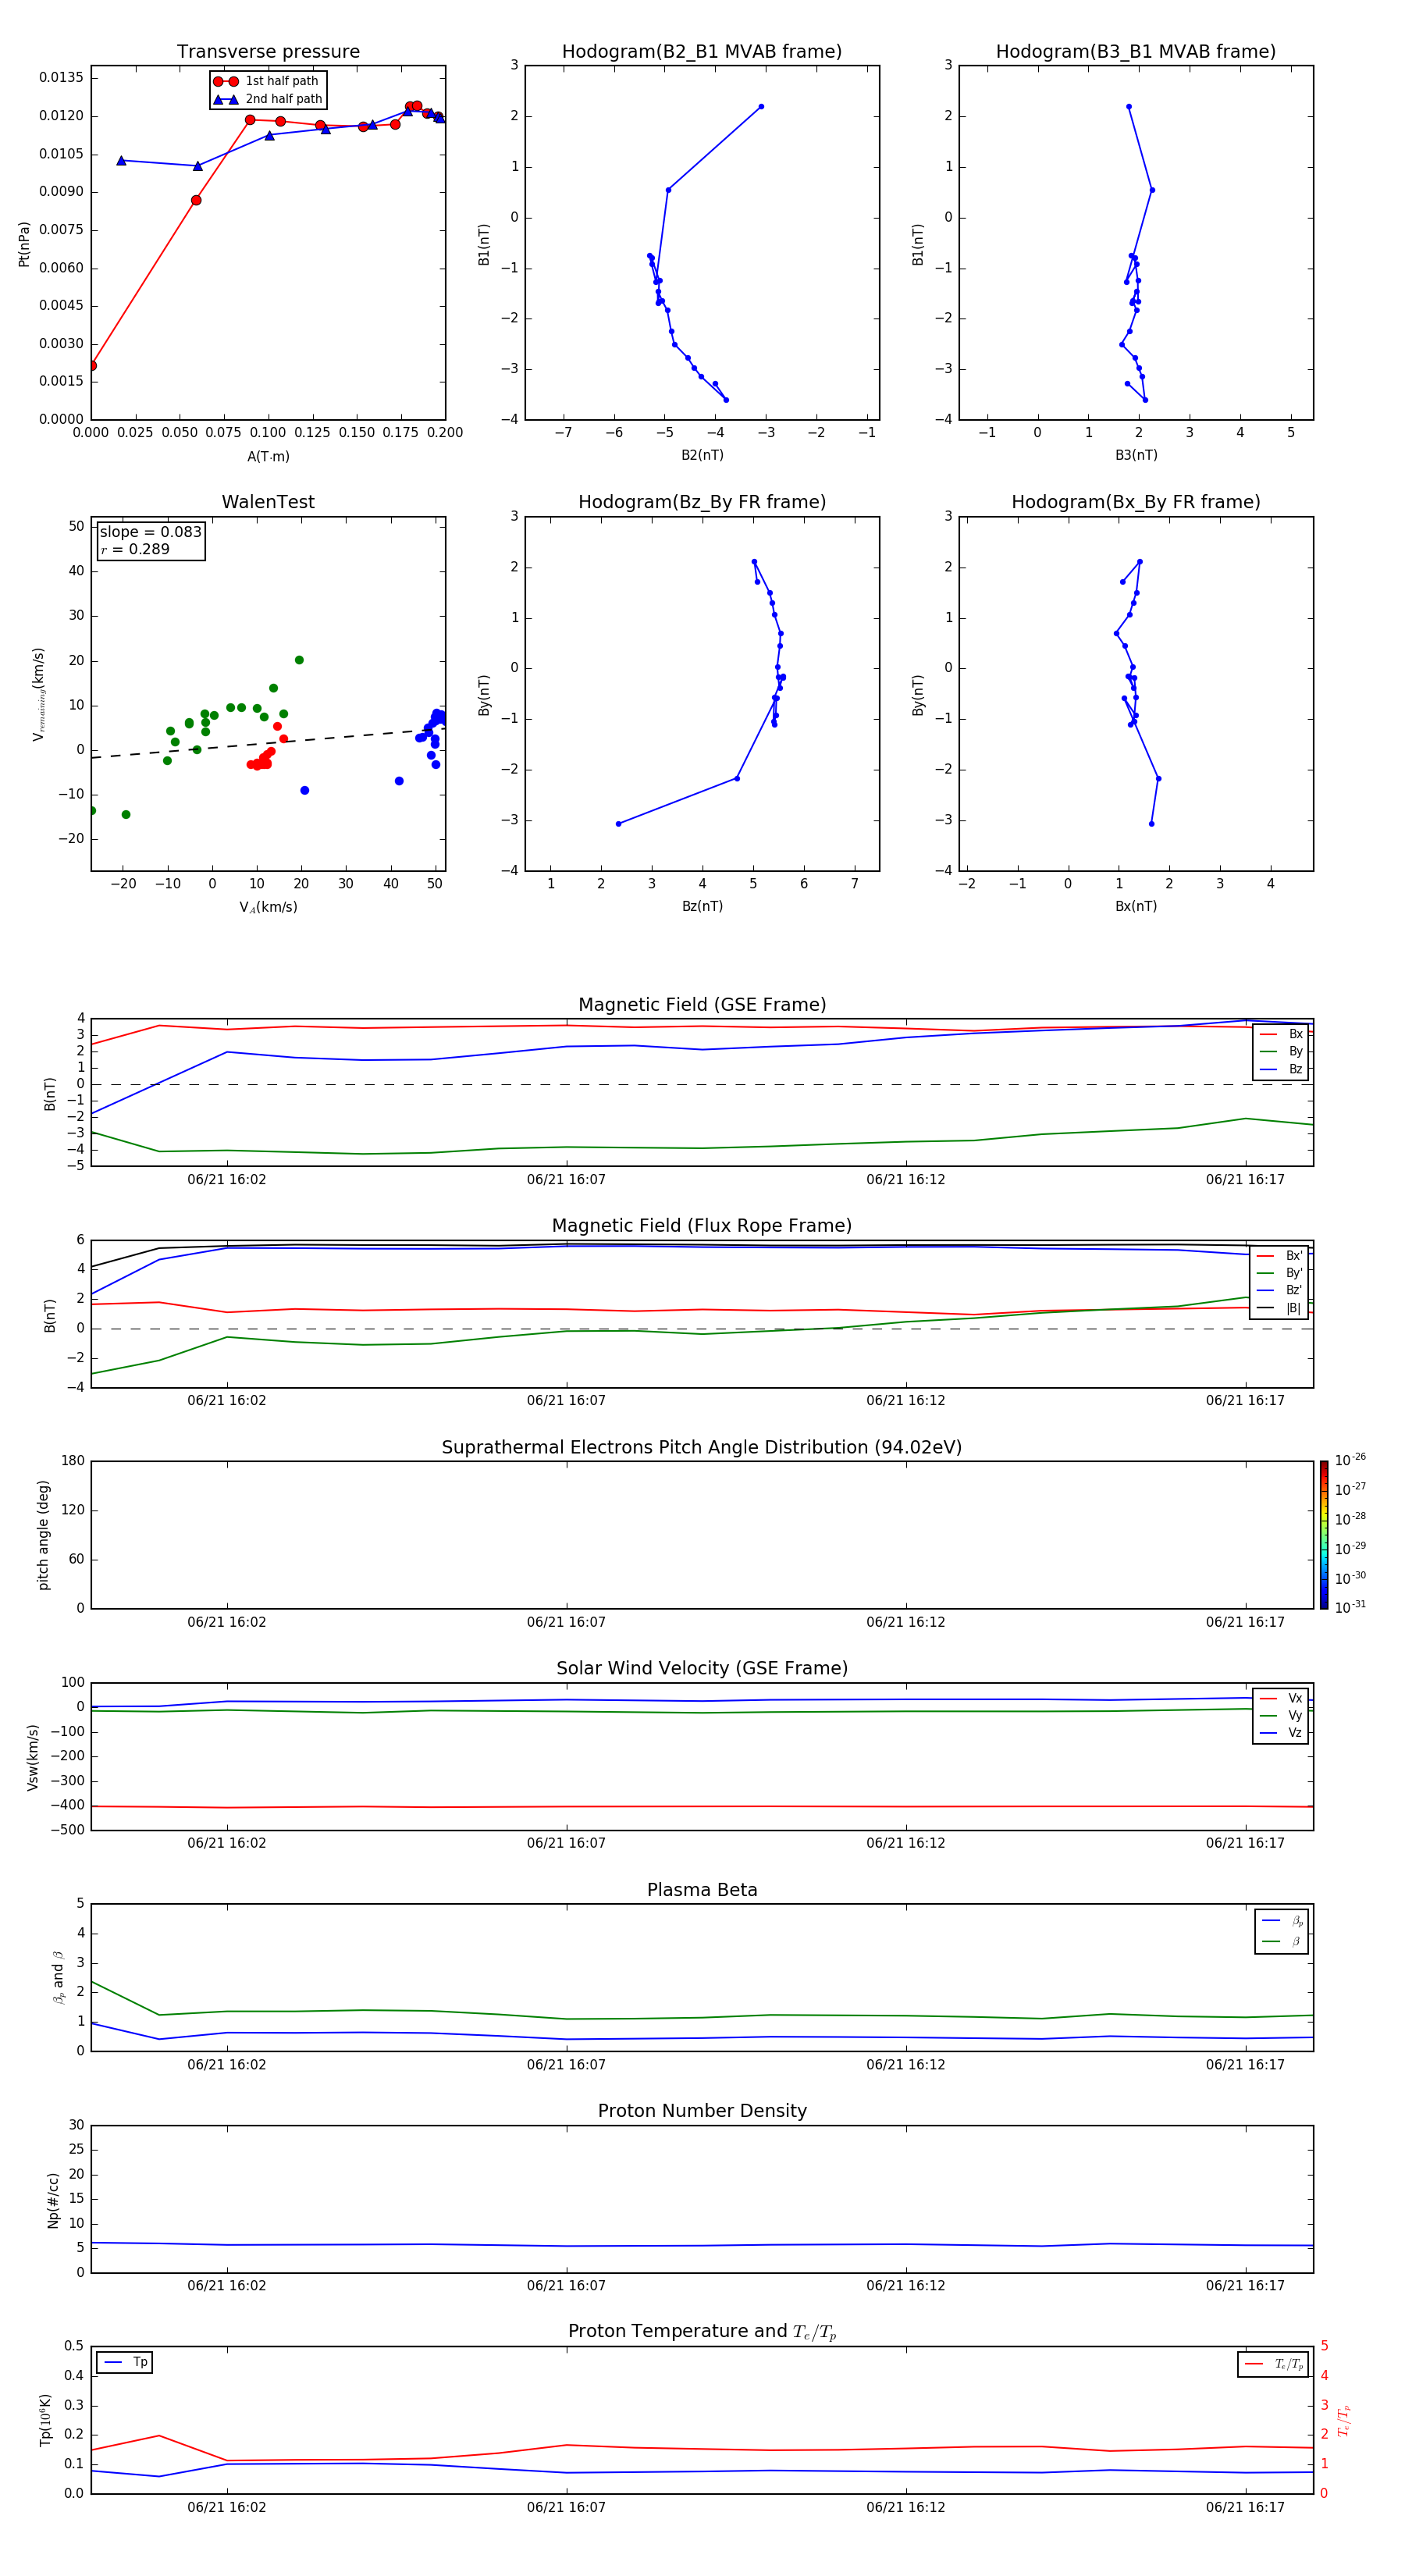Click the "Proton Temperature and Te/Tp" title

pyautogui.click(x=702, y=2332)
